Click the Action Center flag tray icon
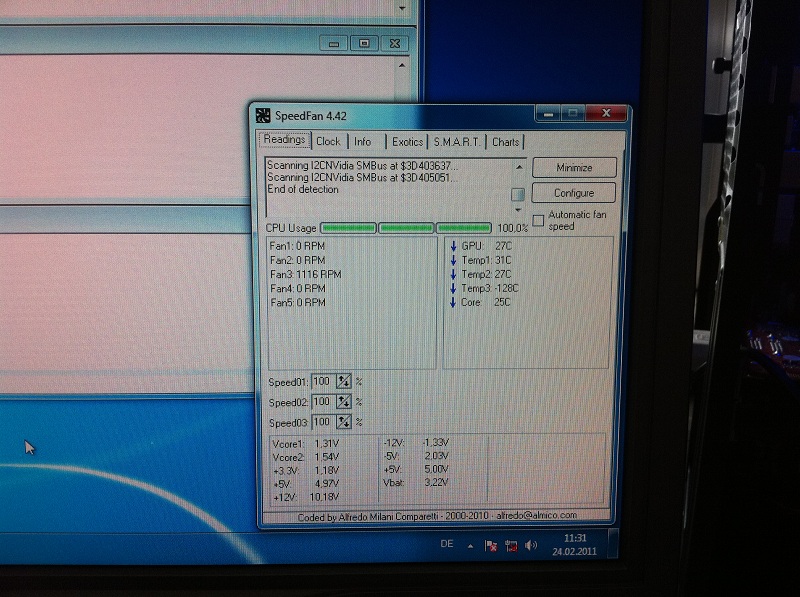 (491, 546)
